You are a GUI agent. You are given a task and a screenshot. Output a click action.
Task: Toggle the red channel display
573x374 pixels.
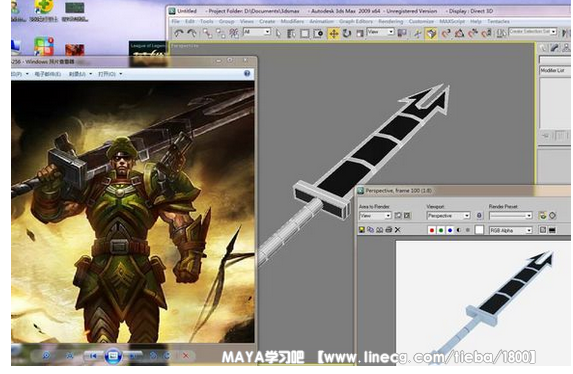(x=432, y=230)
